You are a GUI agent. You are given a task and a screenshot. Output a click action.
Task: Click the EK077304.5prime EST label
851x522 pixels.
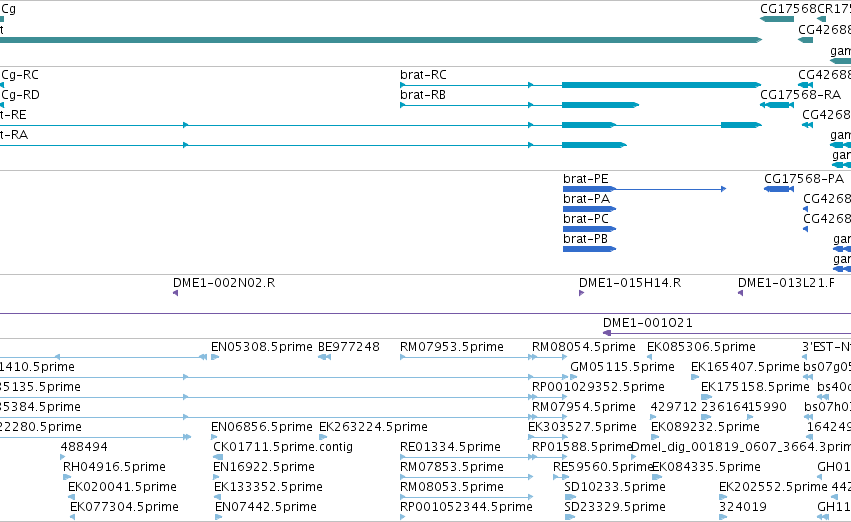pos(124,507)
